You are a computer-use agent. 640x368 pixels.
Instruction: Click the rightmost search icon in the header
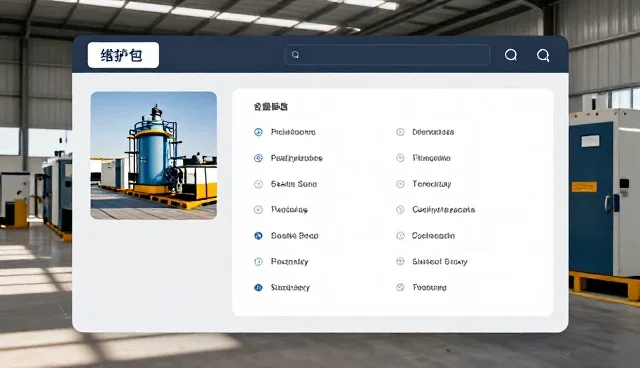tap(543, 55)
